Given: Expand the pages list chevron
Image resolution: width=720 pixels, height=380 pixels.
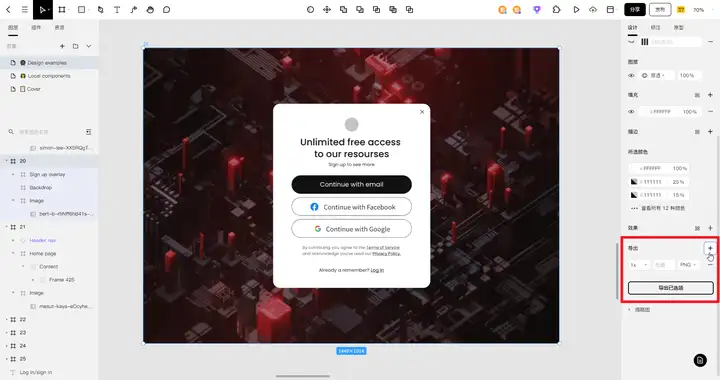Looking at the screenshot, I should 89,46.
